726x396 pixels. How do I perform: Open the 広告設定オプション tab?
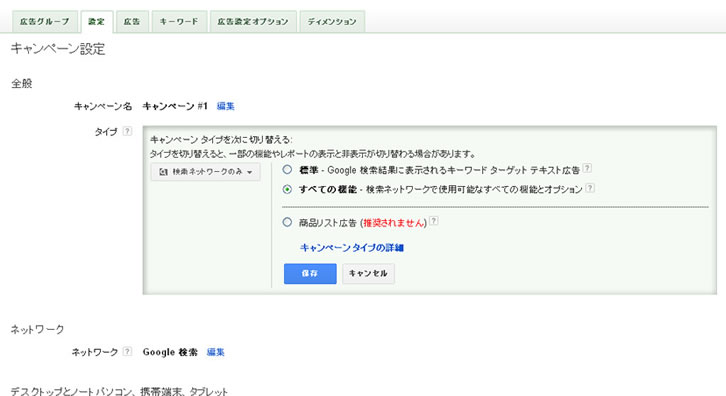coord(253,22)
